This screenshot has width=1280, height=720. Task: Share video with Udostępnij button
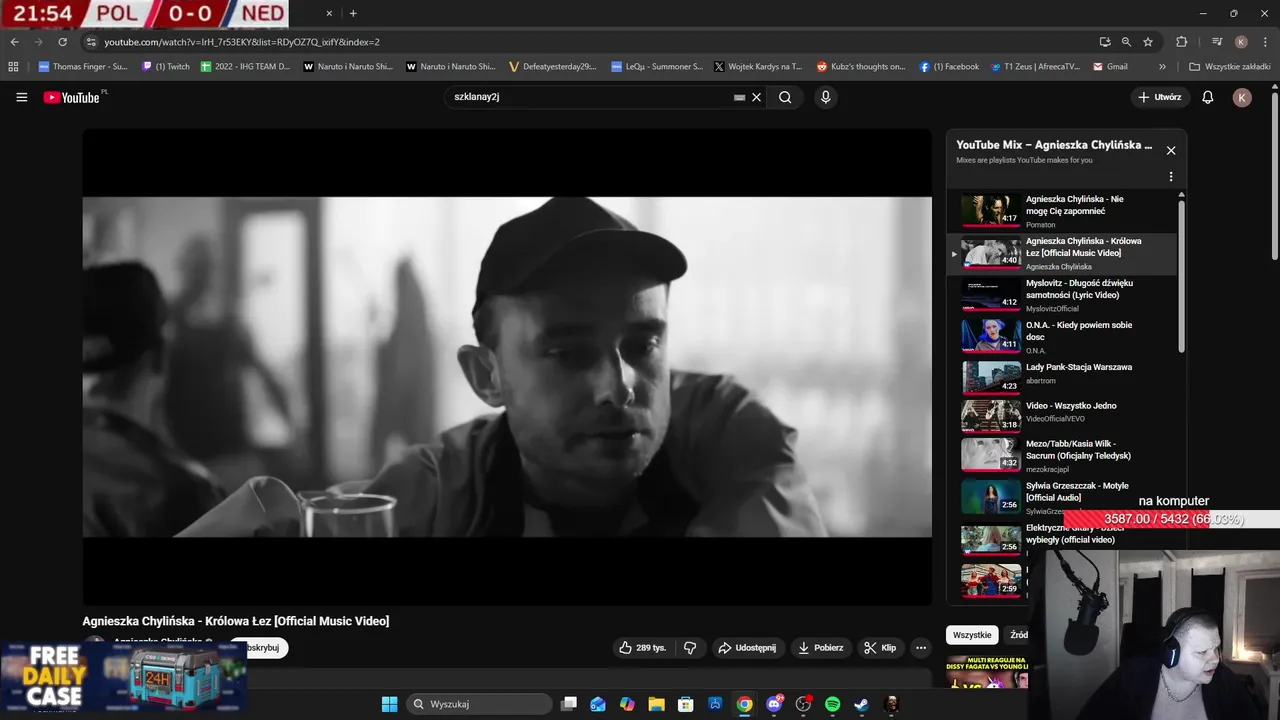[747, 648]
